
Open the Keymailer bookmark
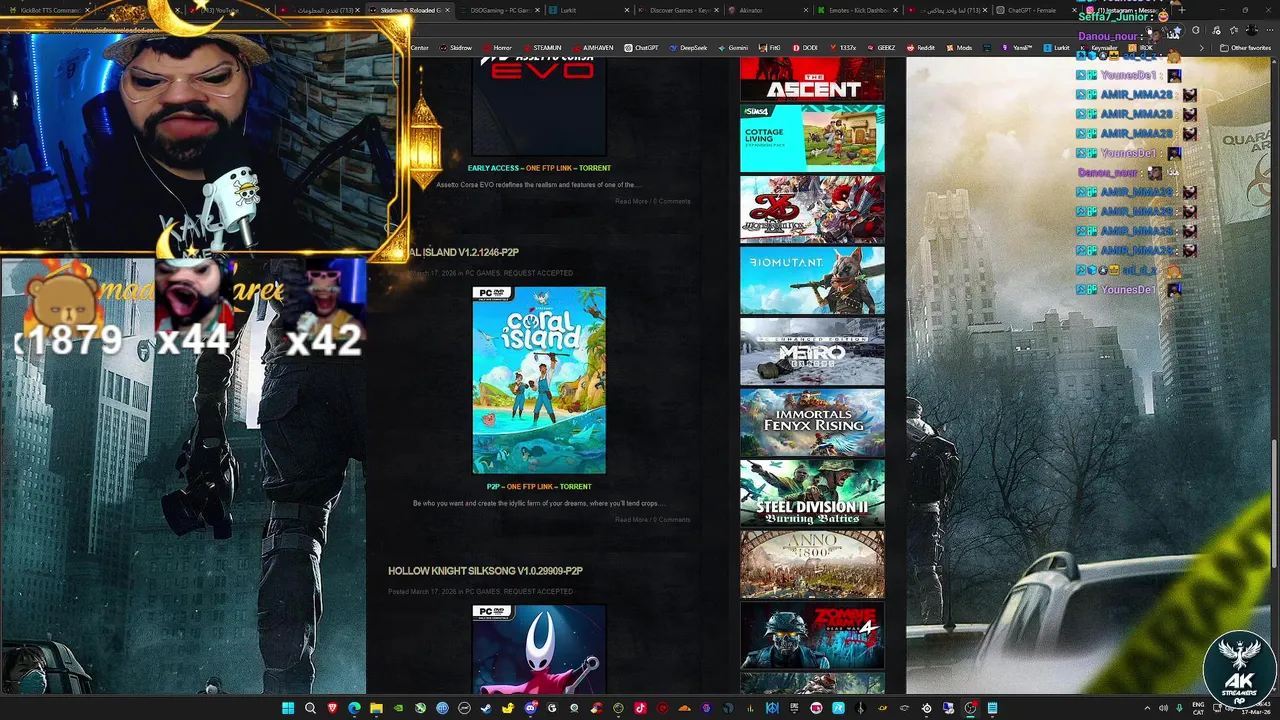pyautogui.click(x=1100, y=48)
